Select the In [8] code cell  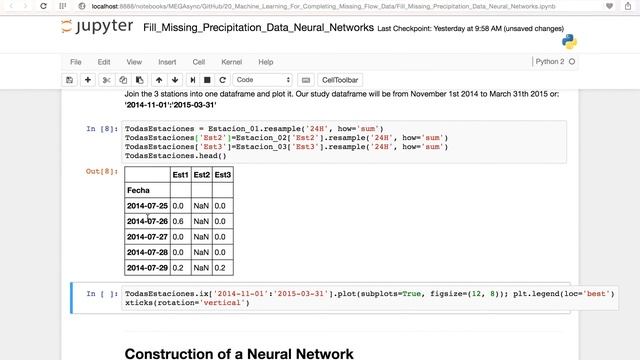(344, 142)
